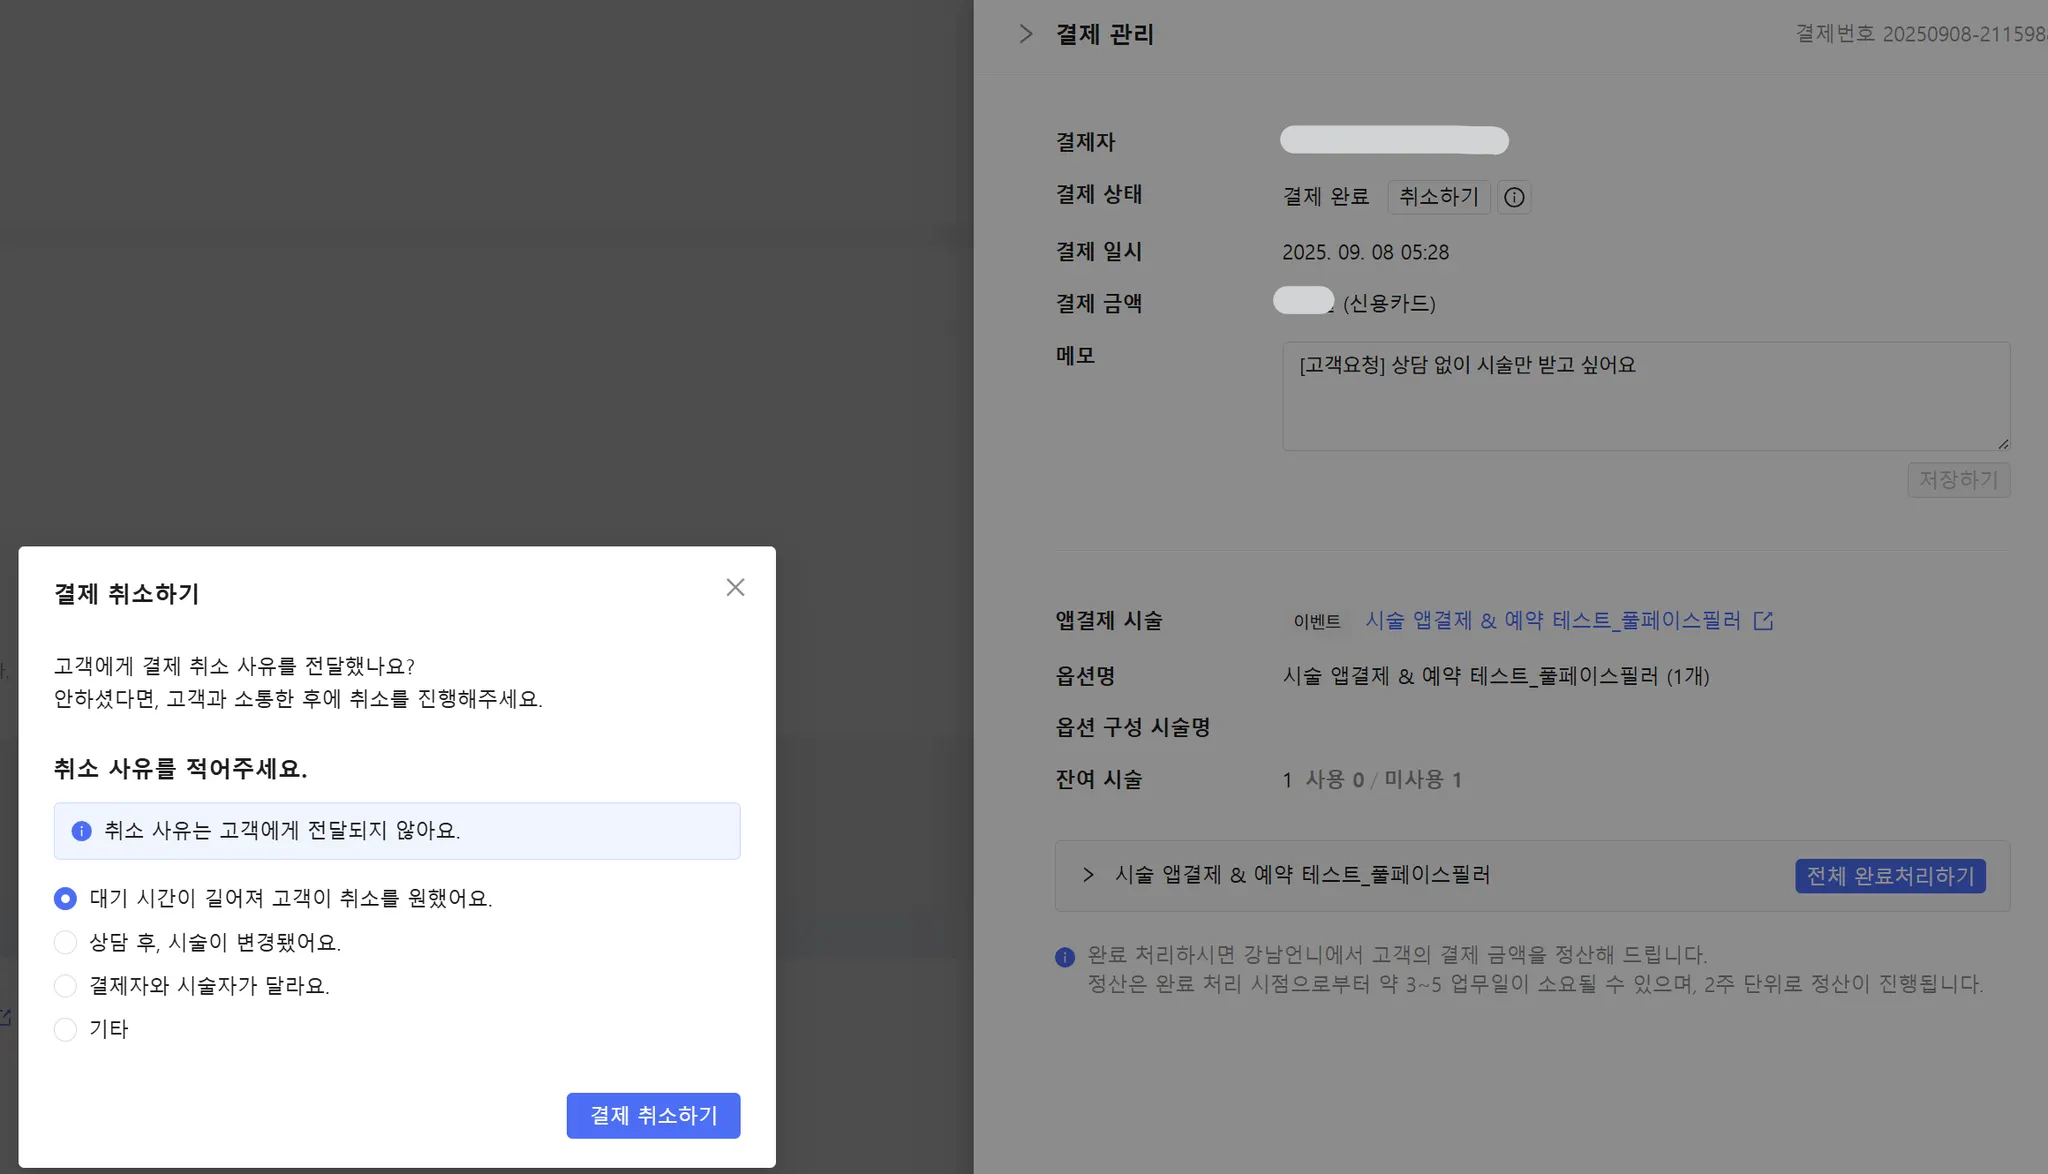This screenshot has height=1174, width=2048.
Task: Click the info icon next to 취소하기
Action: pyautogui.click(x=1514, y=197)
